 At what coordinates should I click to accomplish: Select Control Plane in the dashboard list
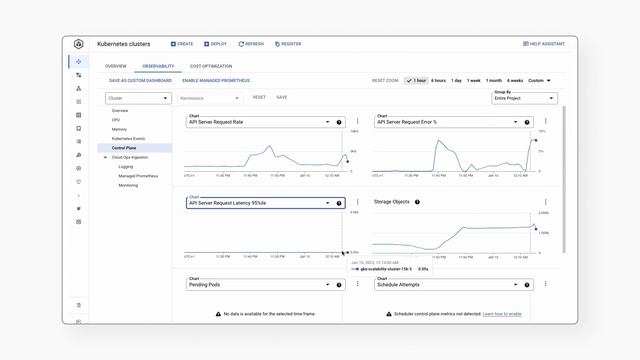(134, 148)
